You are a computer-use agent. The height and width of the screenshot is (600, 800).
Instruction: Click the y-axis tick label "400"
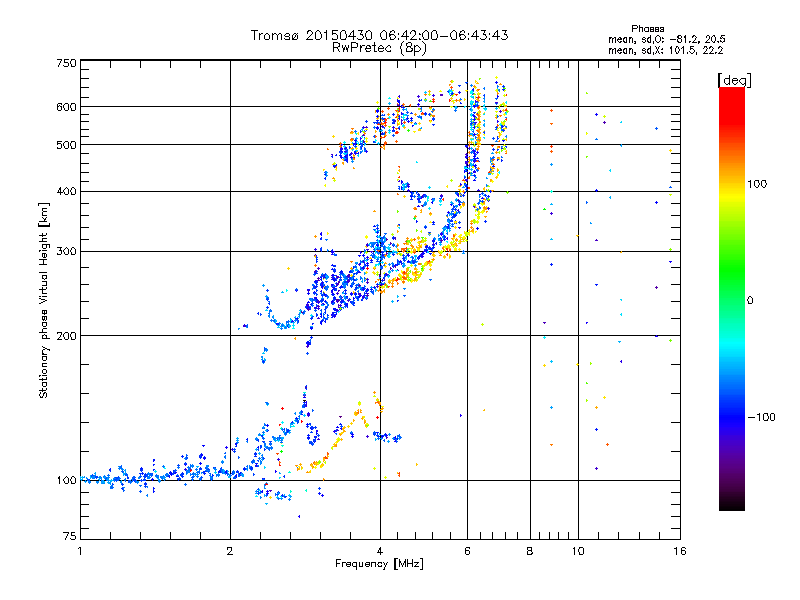point(66,192)
